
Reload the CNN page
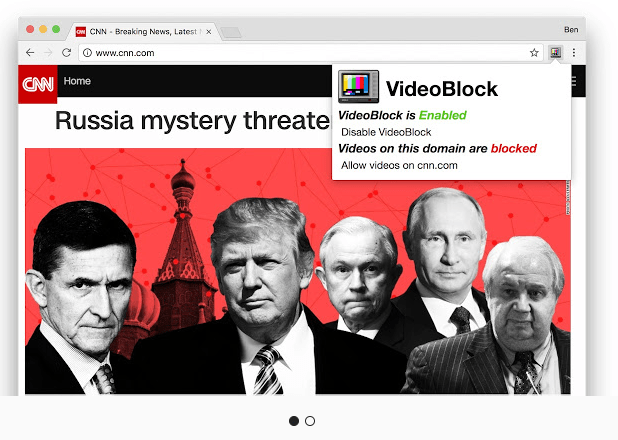coord(66,52)
